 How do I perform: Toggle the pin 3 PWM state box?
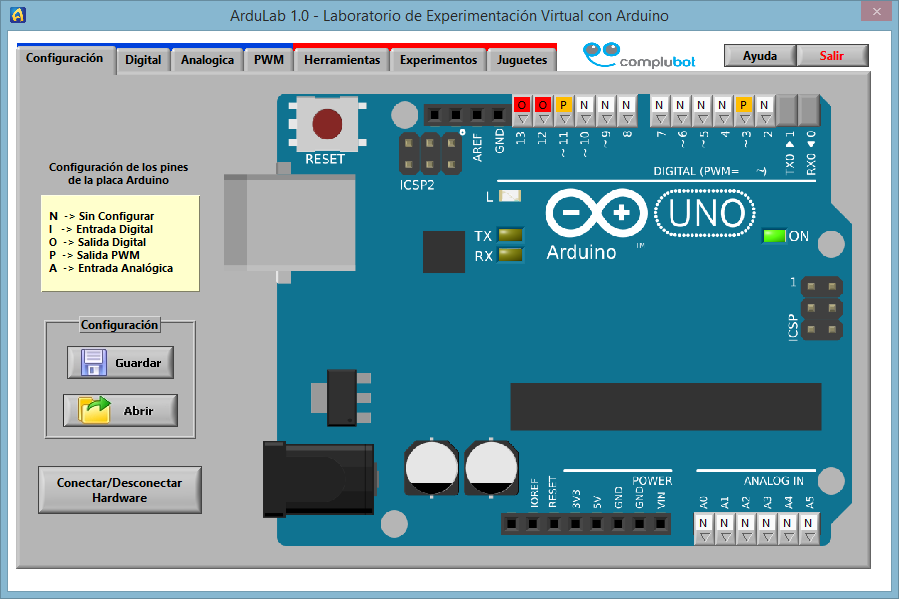click(743, 104)
